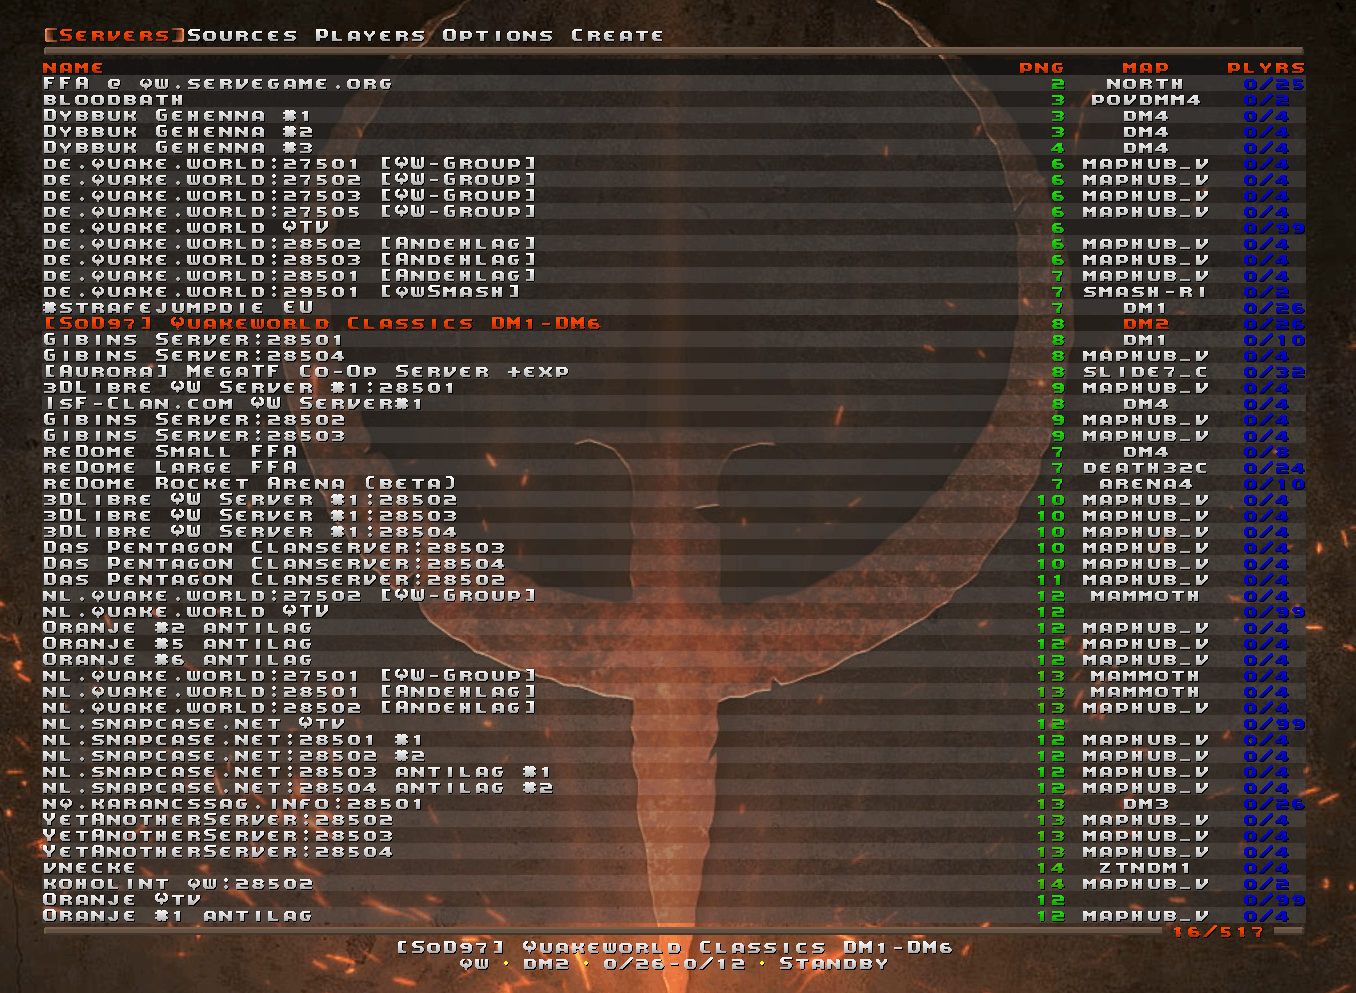Viewport: 1356px width, 993px height.
Task: Select the ISF-Clan.com QW Server#1 row
Action: coord(233,404)
